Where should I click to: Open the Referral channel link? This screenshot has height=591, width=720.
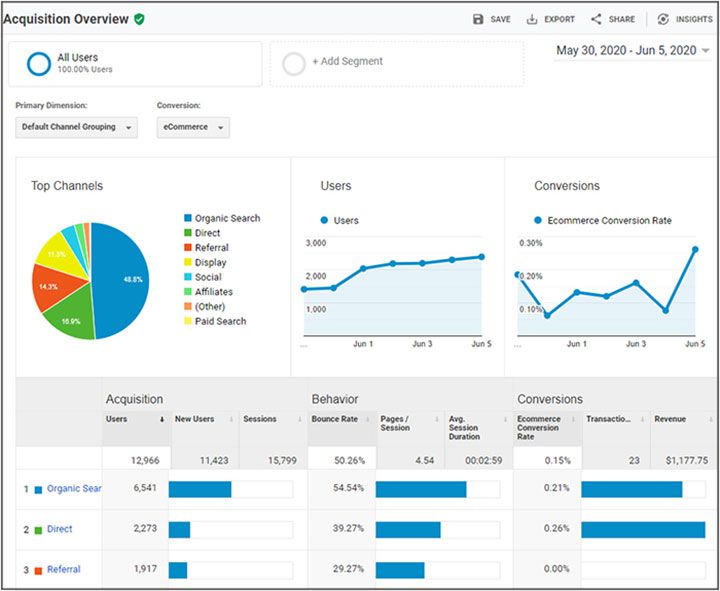64,569
